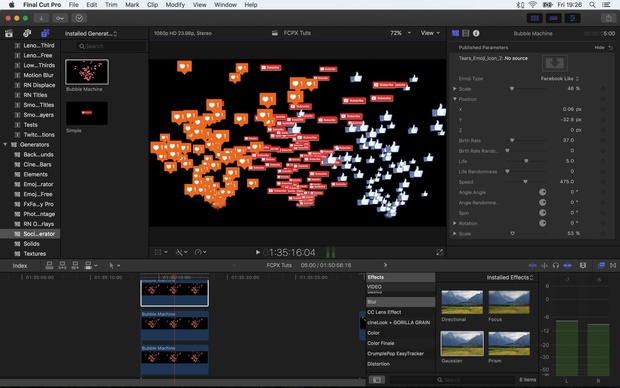
Task: Toggle the Effects browser icon
Action: click(601, 265)
